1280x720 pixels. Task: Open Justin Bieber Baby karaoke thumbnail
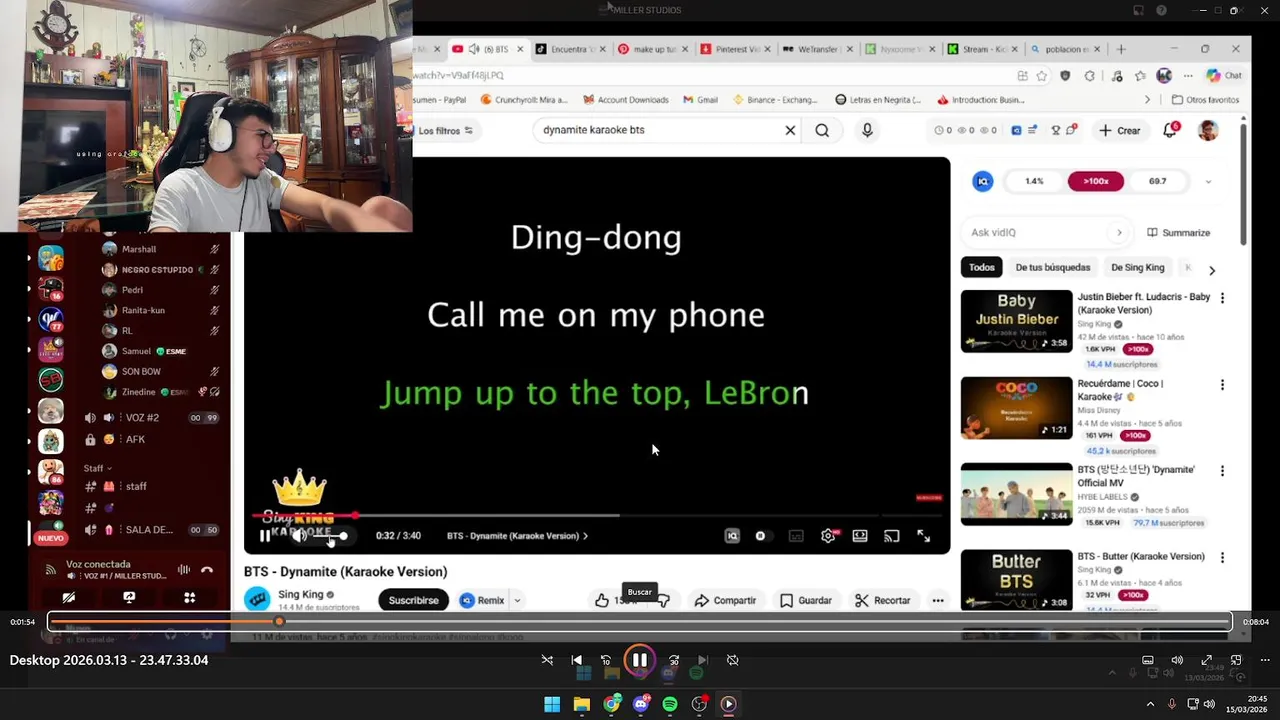pyautogui.click(x=1016, y=321)
